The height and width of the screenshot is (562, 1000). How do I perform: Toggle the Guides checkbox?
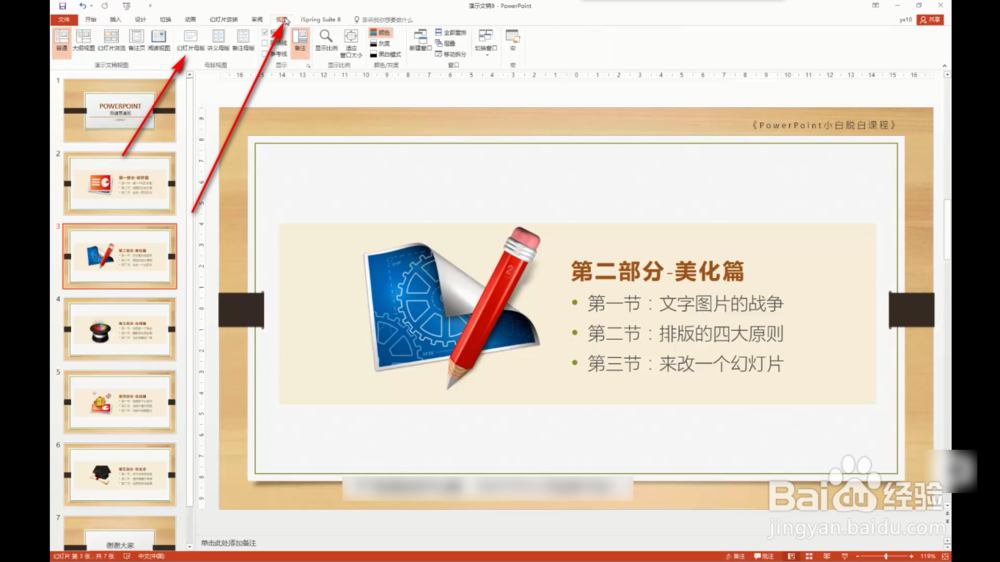pyautogui.click(x=265, y=54)
